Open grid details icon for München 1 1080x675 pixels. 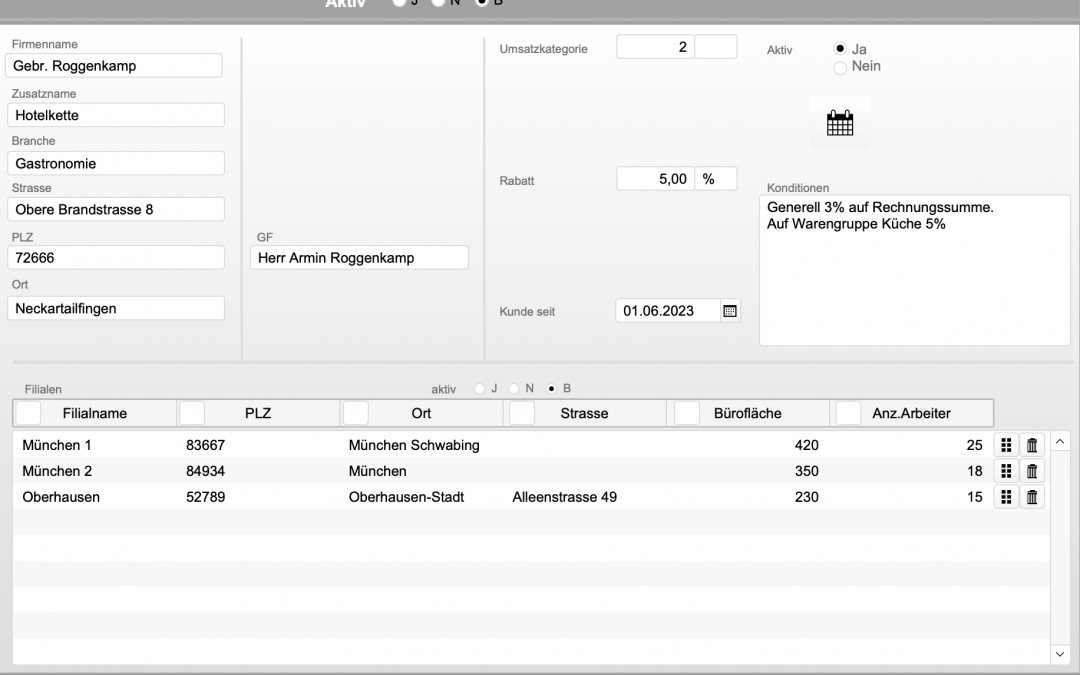point(1006,445)
